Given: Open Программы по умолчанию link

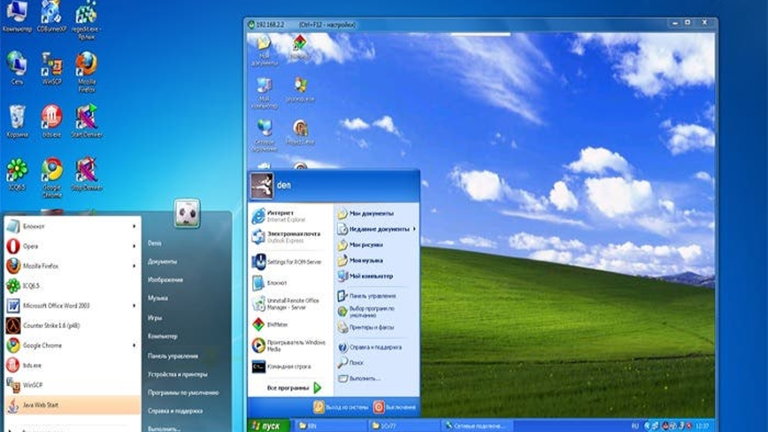Looking at the screenshot, I should (x=183, y=393).
